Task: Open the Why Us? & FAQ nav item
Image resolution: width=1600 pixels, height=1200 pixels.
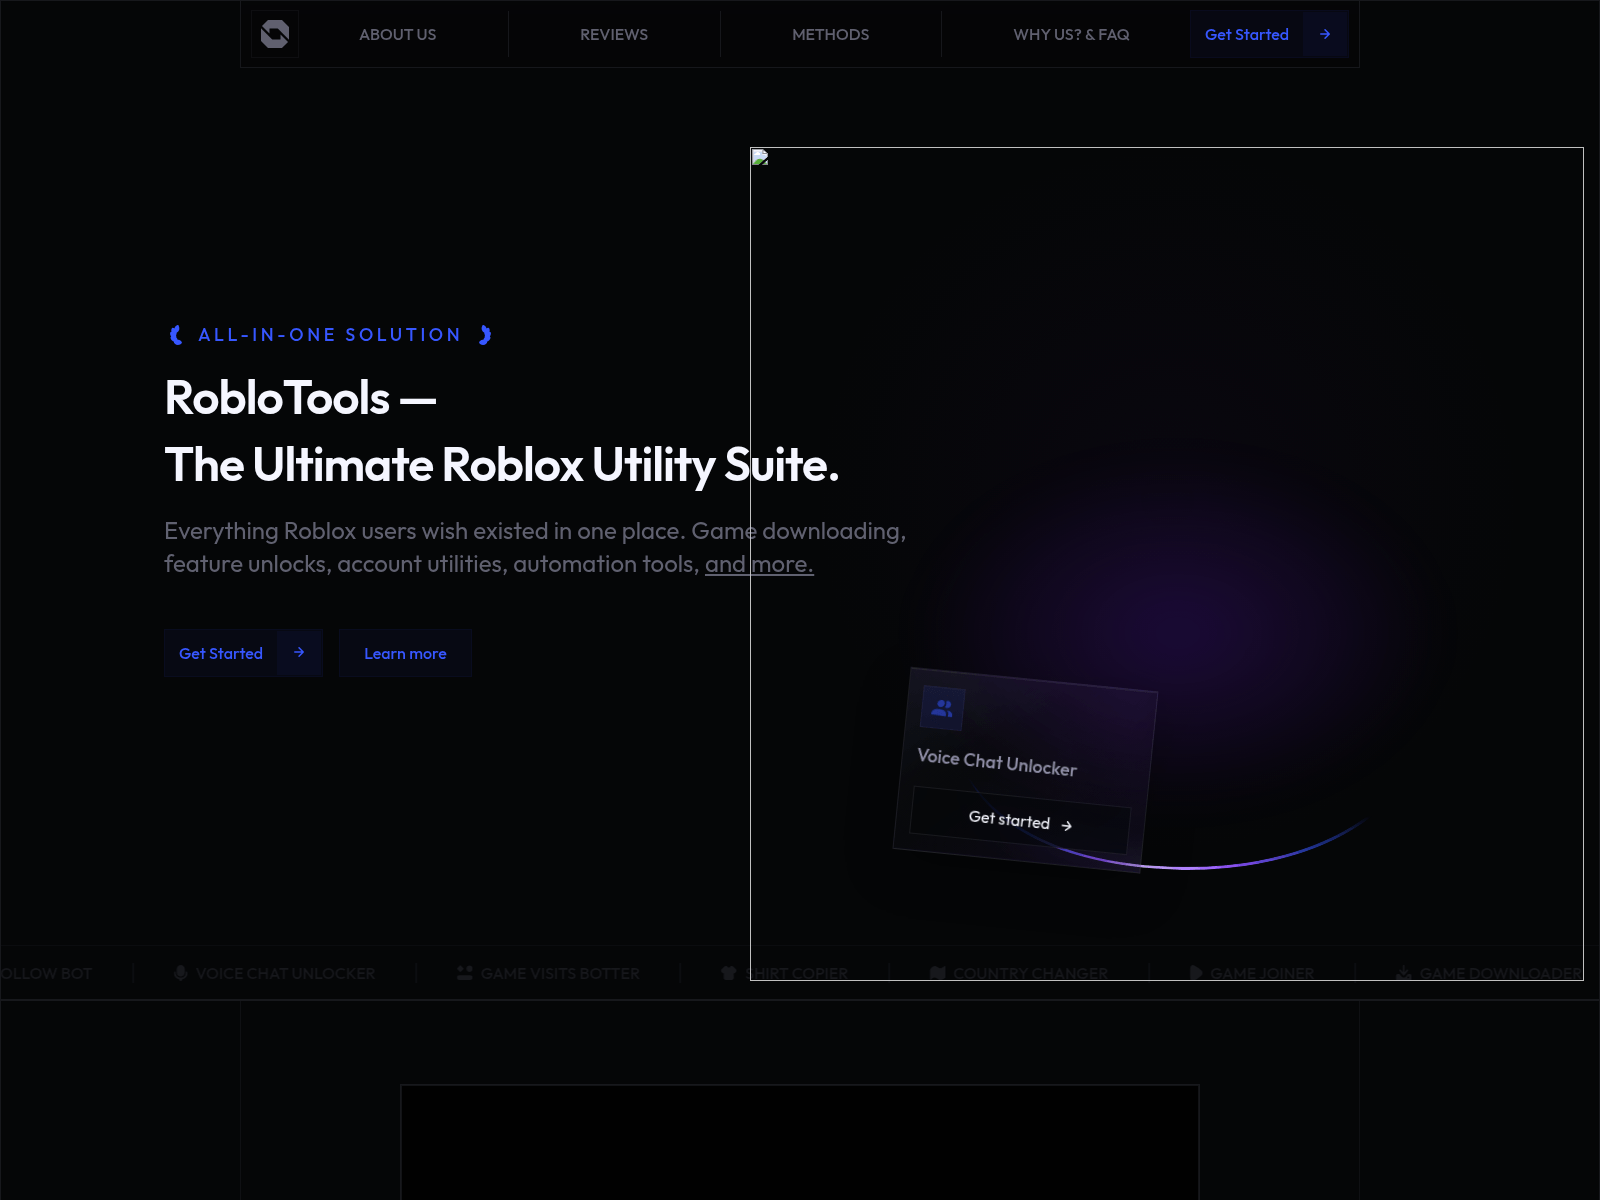Action: 1071,34
